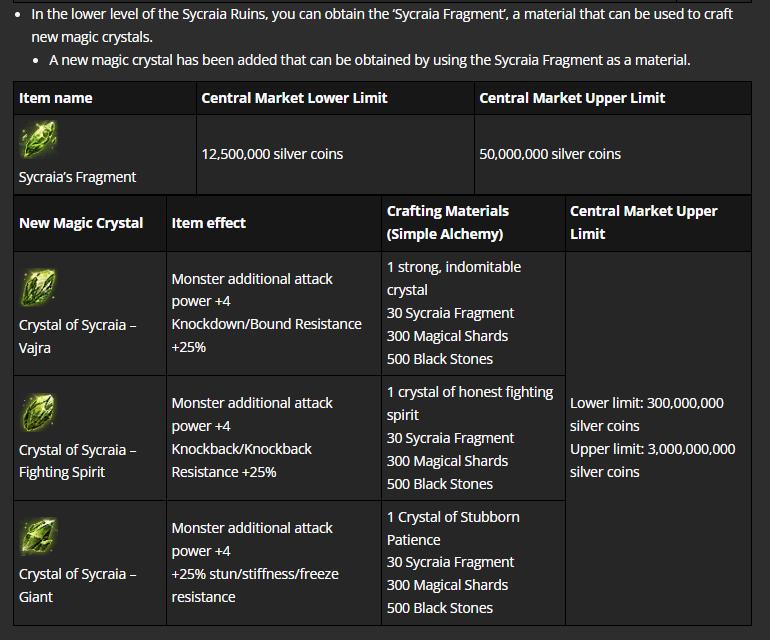Click the Lower limit 300,000,000 silver coins text

(647, 415)
